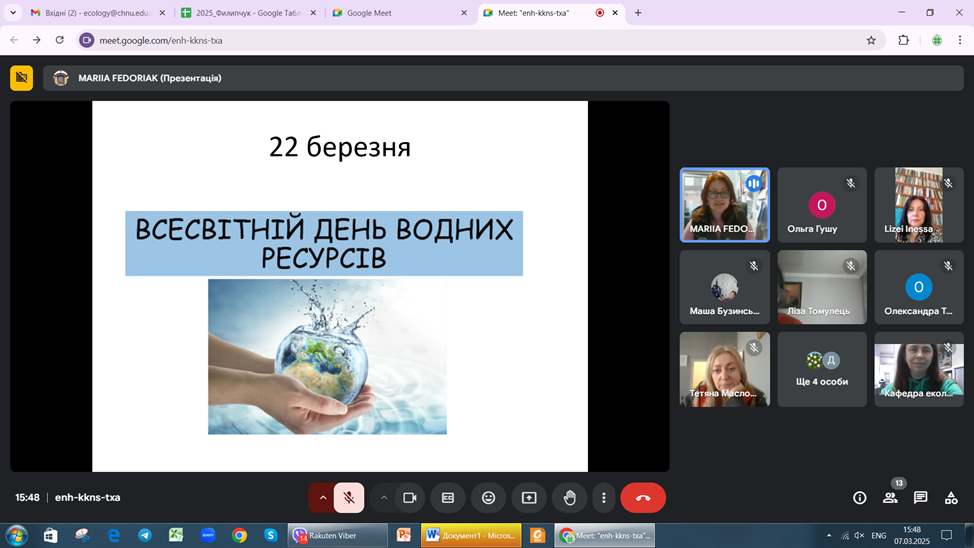The image size is (974, 548).
Task: Open the Activities shapes icon
Action: (951, 498)
